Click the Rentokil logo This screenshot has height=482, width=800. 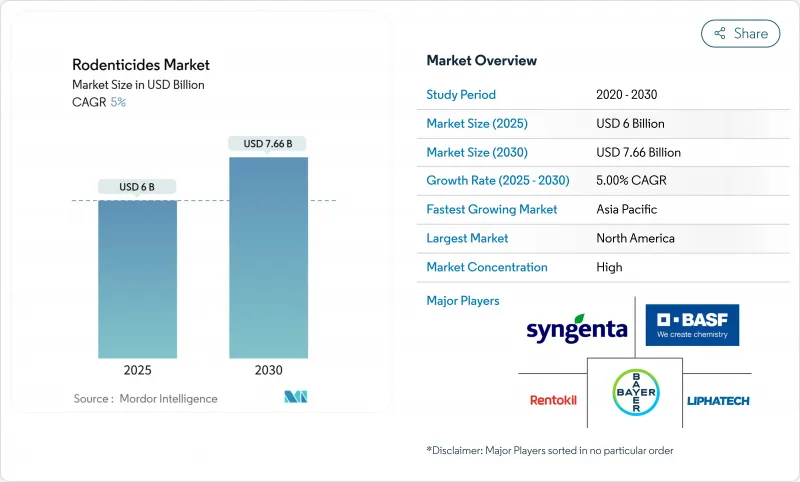(x=553, y=400)
